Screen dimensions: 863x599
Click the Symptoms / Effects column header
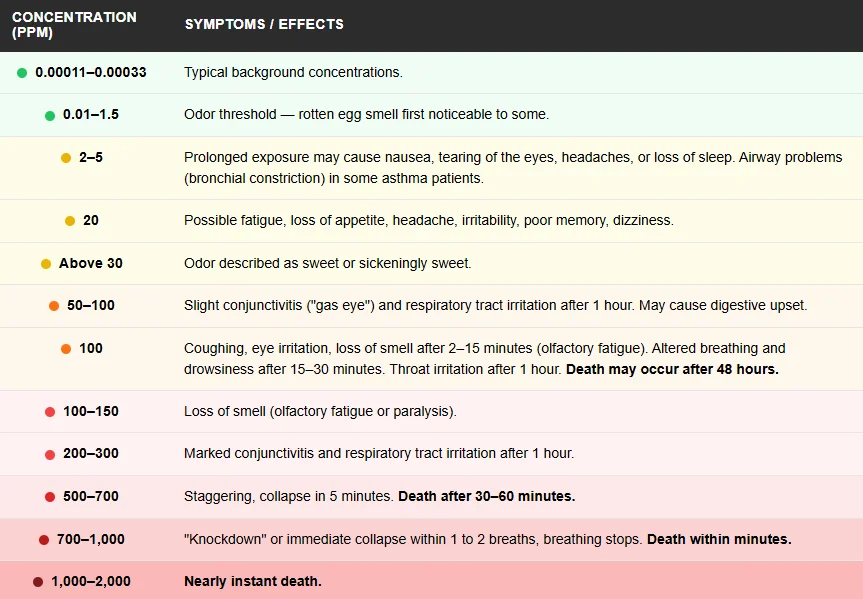pos(264,25)
